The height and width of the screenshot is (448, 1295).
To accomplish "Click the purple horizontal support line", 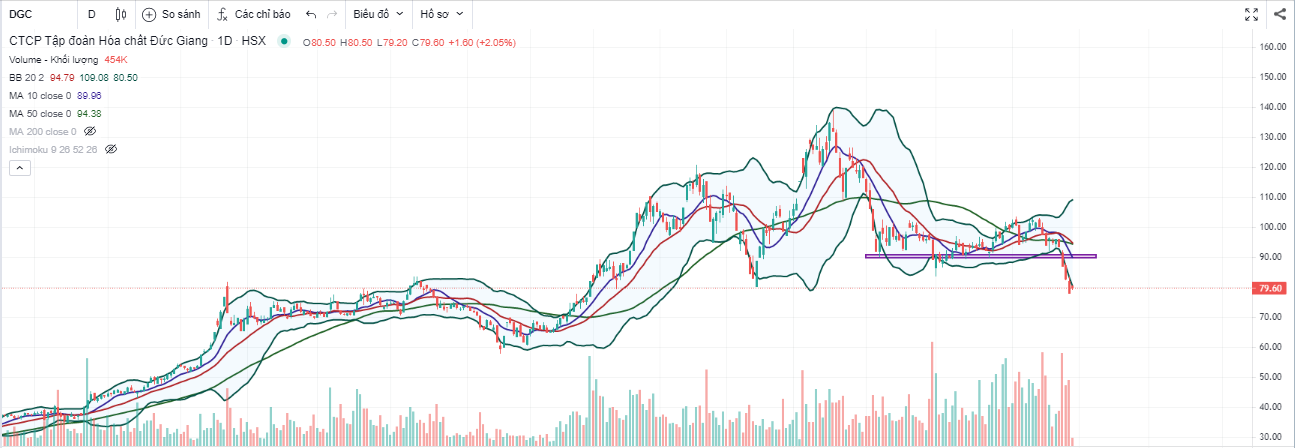I will coord(980,256).
